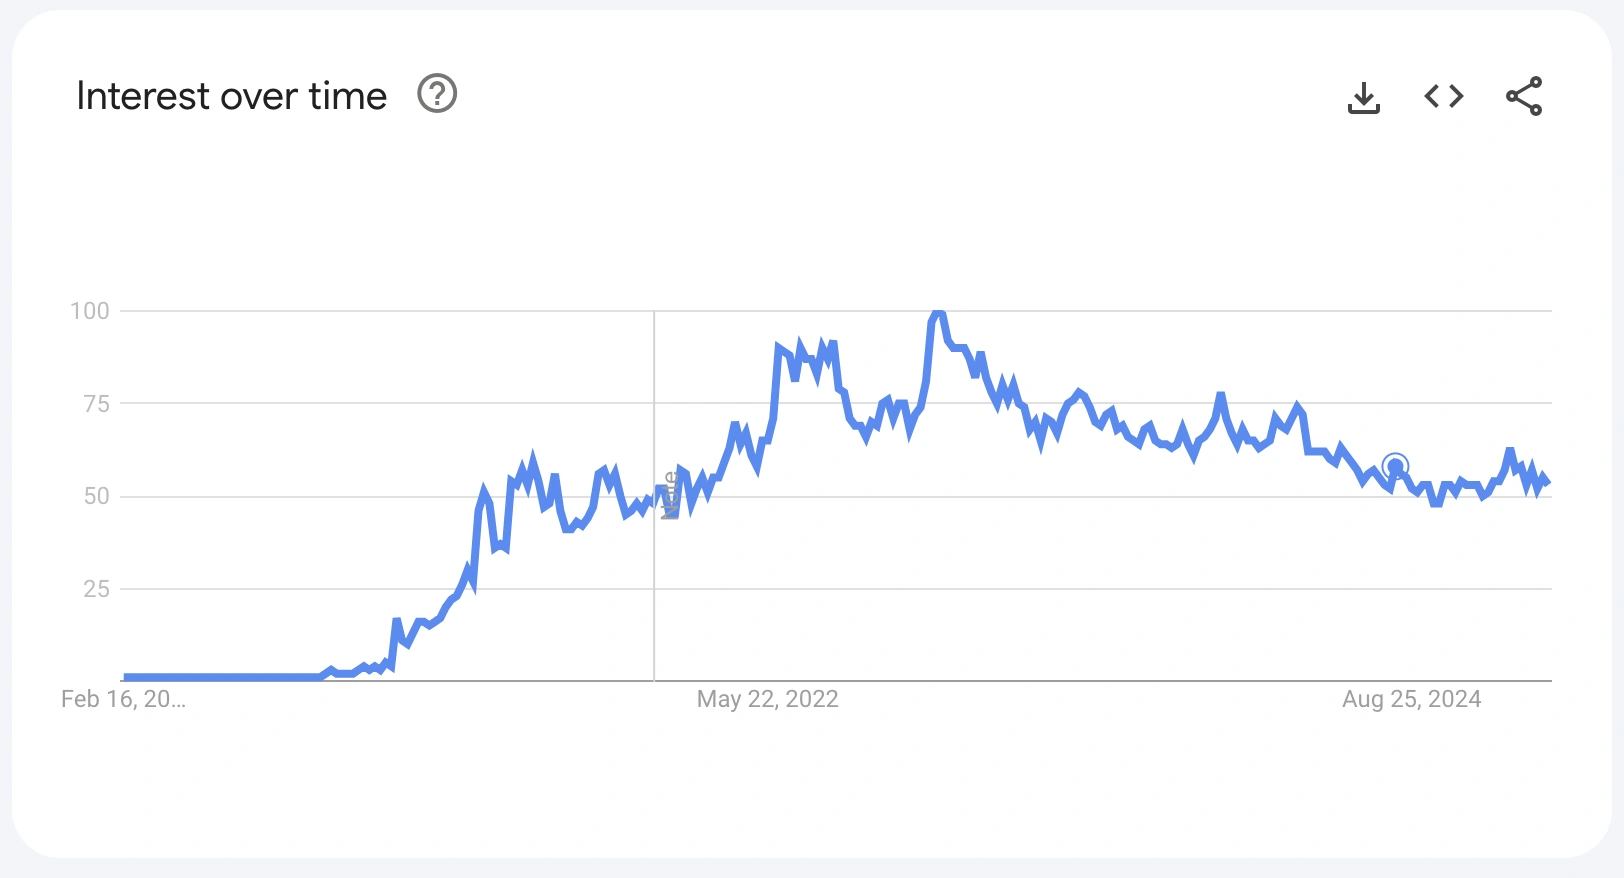
Task: Select the circled highlighted data point
Action: 1395,466
